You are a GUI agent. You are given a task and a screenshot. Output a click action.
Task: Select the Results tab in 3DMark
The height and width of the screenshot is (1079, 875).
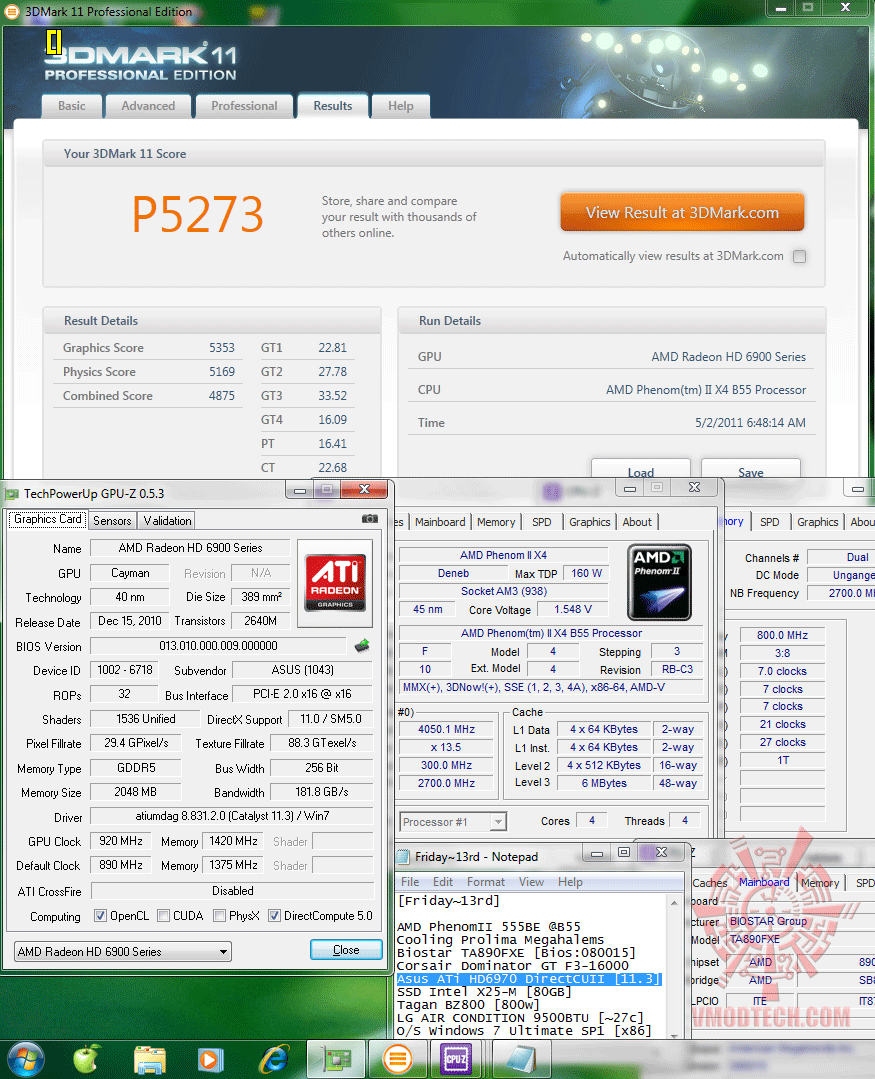click(333, 106)
